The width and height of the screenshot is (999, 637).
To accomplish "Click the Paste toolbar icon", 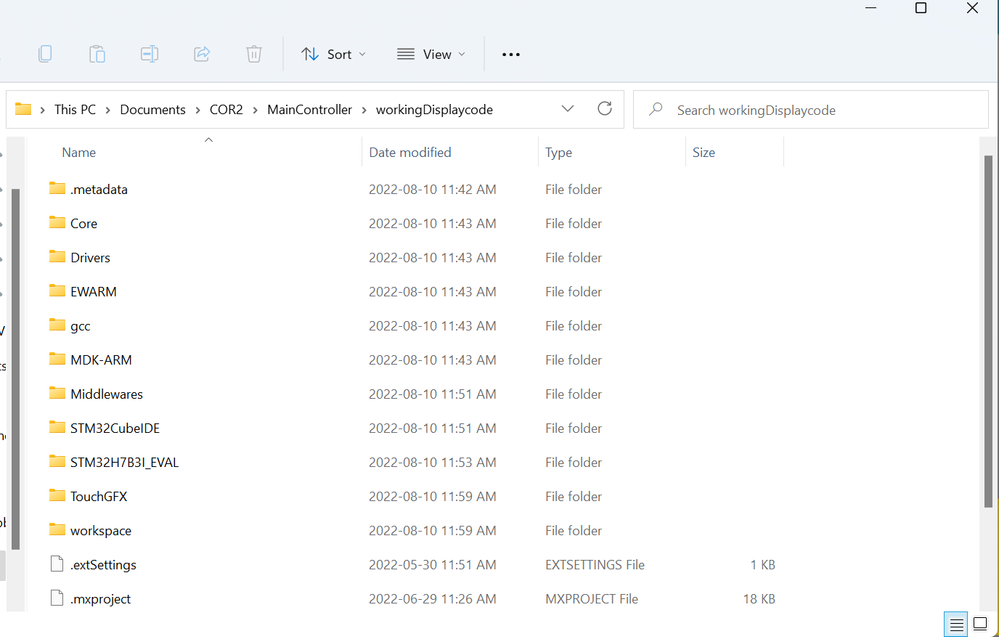I will tap(97, 54).
